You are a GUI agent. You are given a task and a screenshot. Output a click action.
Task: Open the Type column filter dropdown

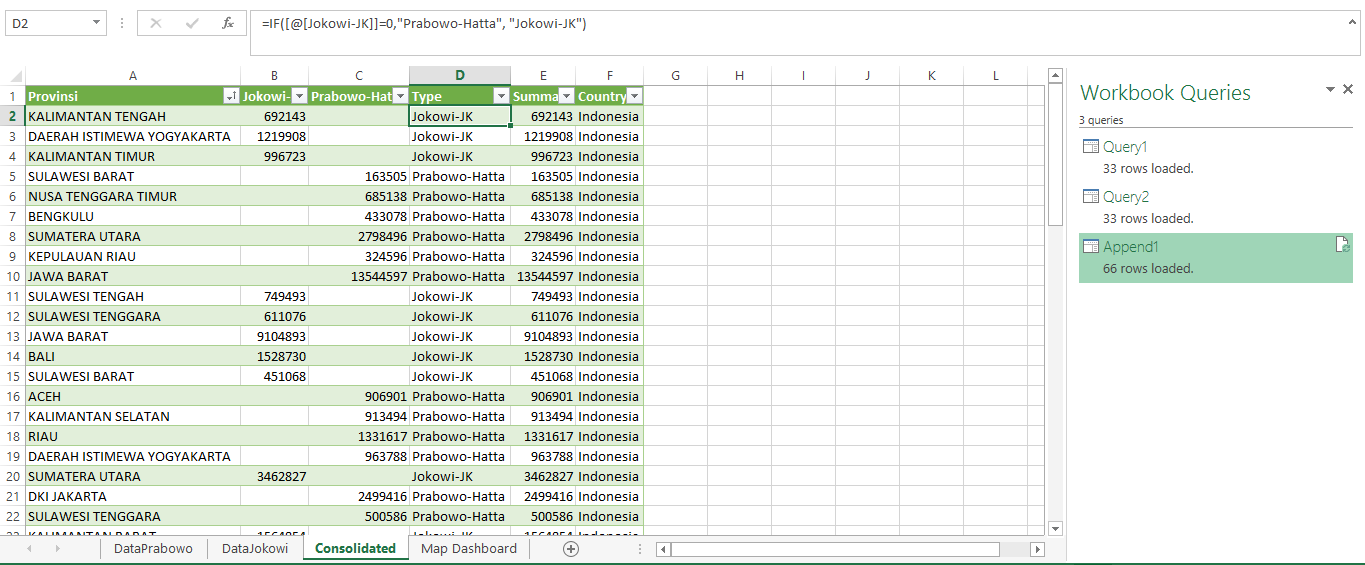pos(501,96)
